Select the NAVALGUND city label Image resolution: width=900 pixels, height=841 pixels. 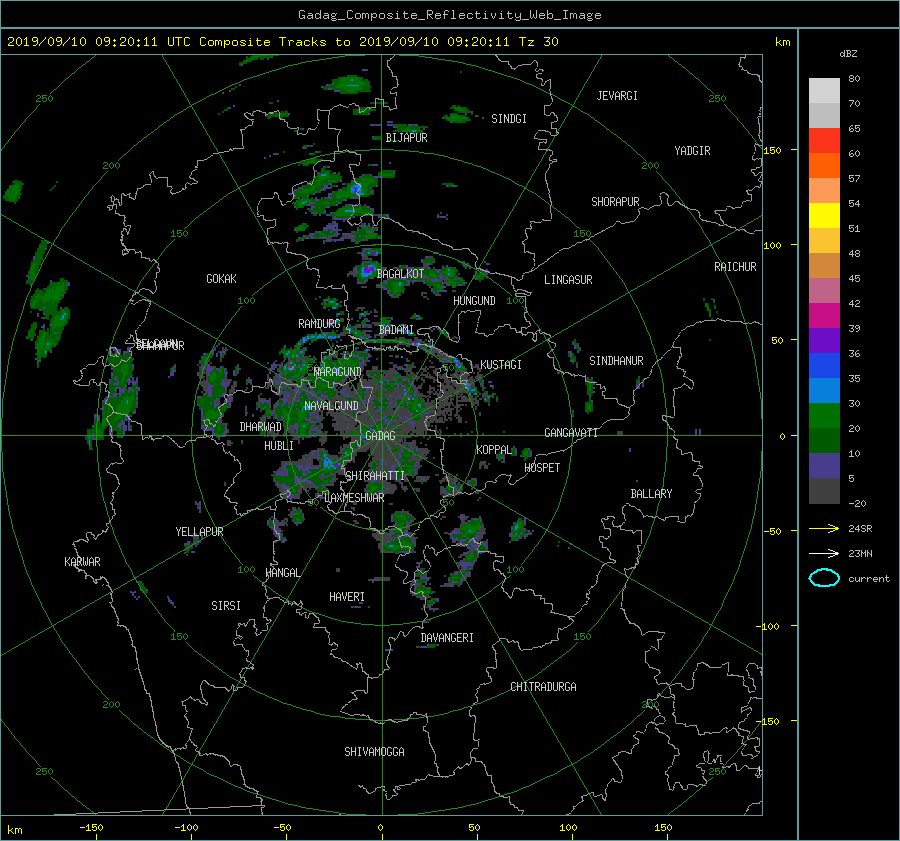(x=331, y=406)
